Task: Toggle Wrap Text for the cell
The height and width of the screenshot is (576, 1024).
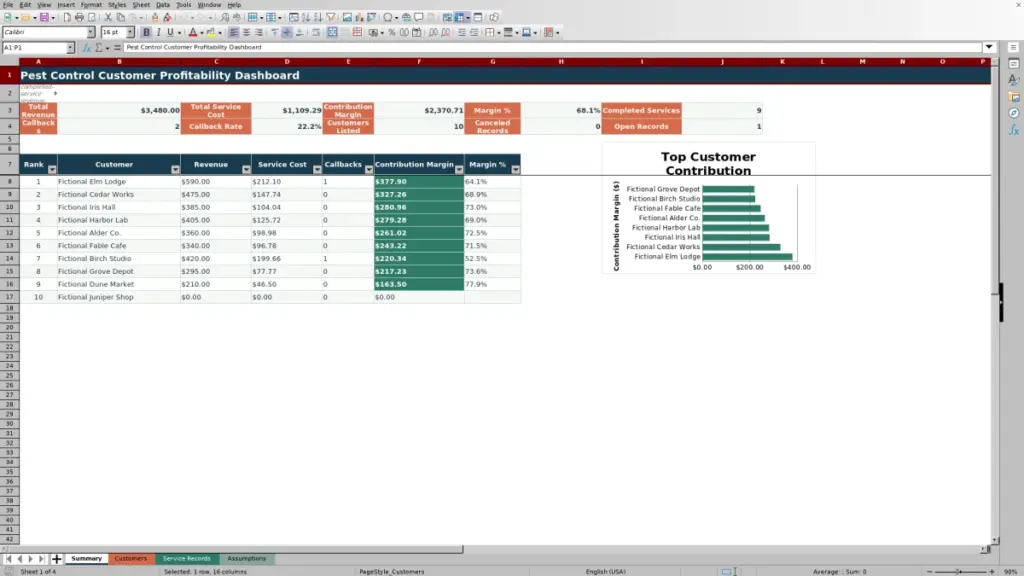Action: [x=316, y=32]
